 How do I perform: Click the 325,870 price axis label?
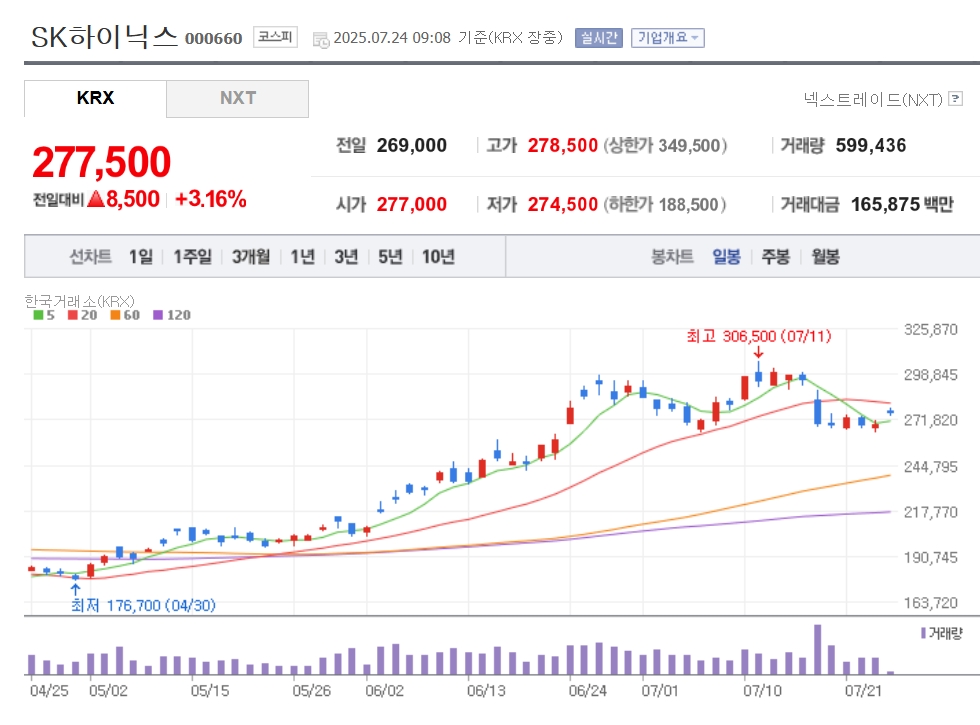point(931,329)
